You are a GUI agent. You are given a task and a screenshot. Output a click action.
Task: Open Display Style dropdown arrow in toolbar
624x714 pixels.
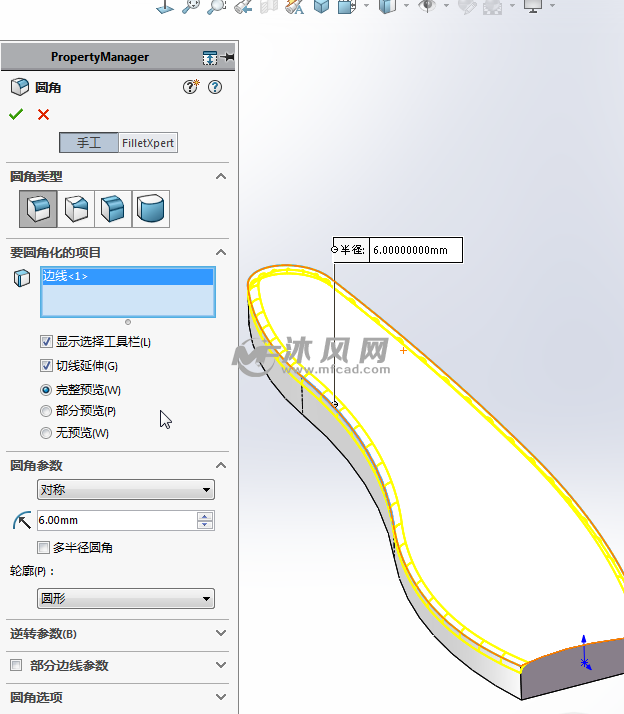(x=406, y=6)
